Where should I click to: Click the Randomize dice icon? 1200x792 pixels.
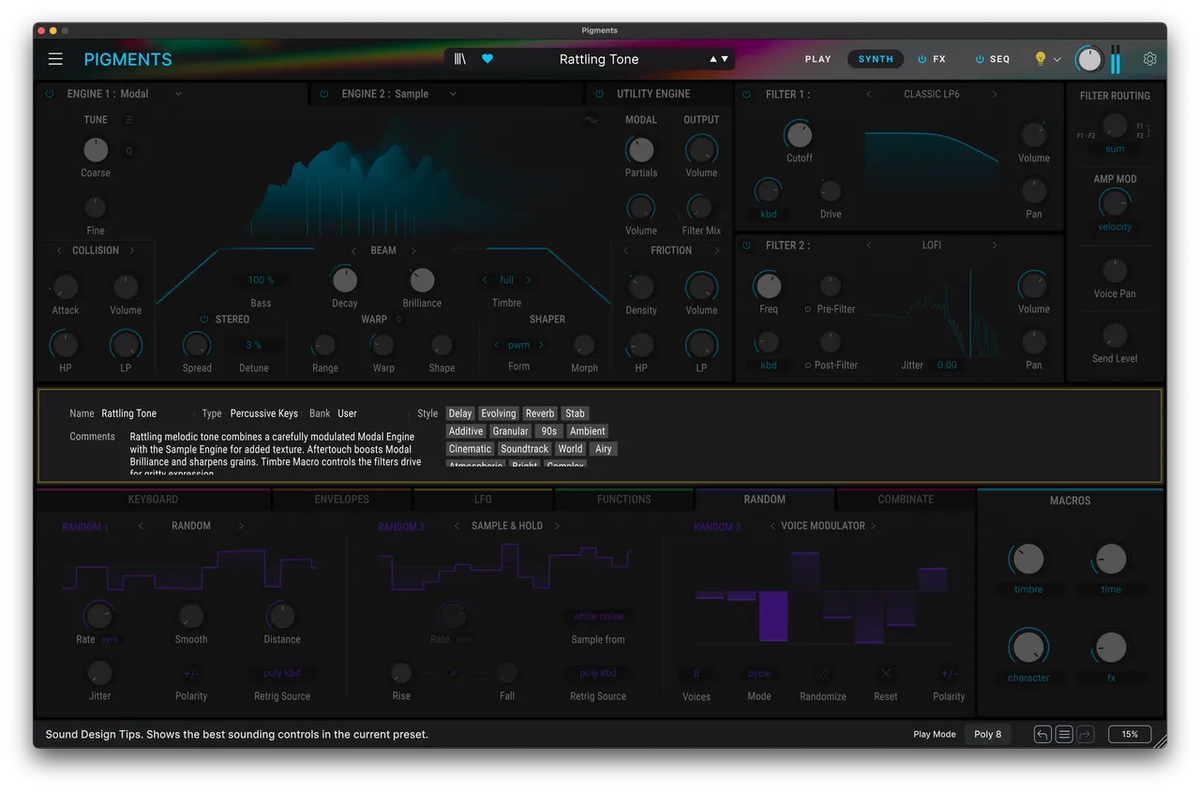[824, 673]
